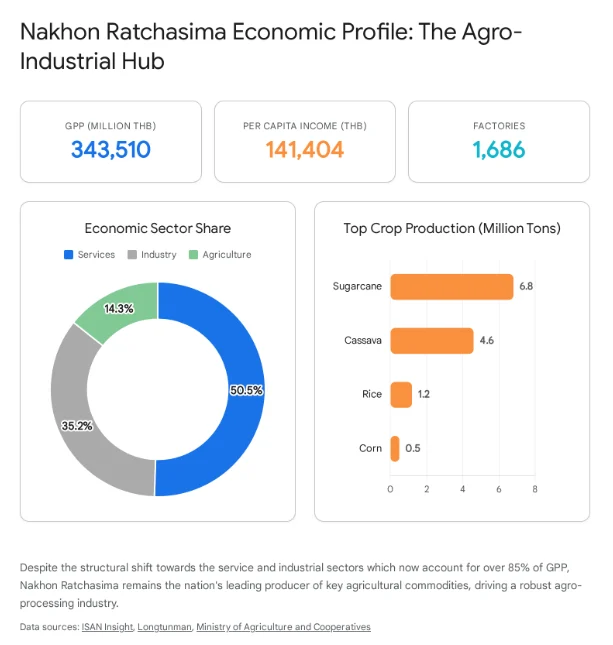Click the gray Industry legend swatch

tap(132, 255)
